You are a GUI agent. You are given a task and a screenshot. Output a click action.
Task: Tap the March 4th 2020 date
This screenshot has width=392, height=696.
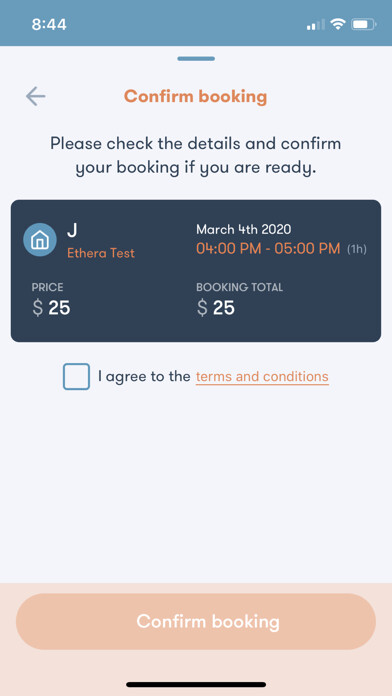(244, 229)
